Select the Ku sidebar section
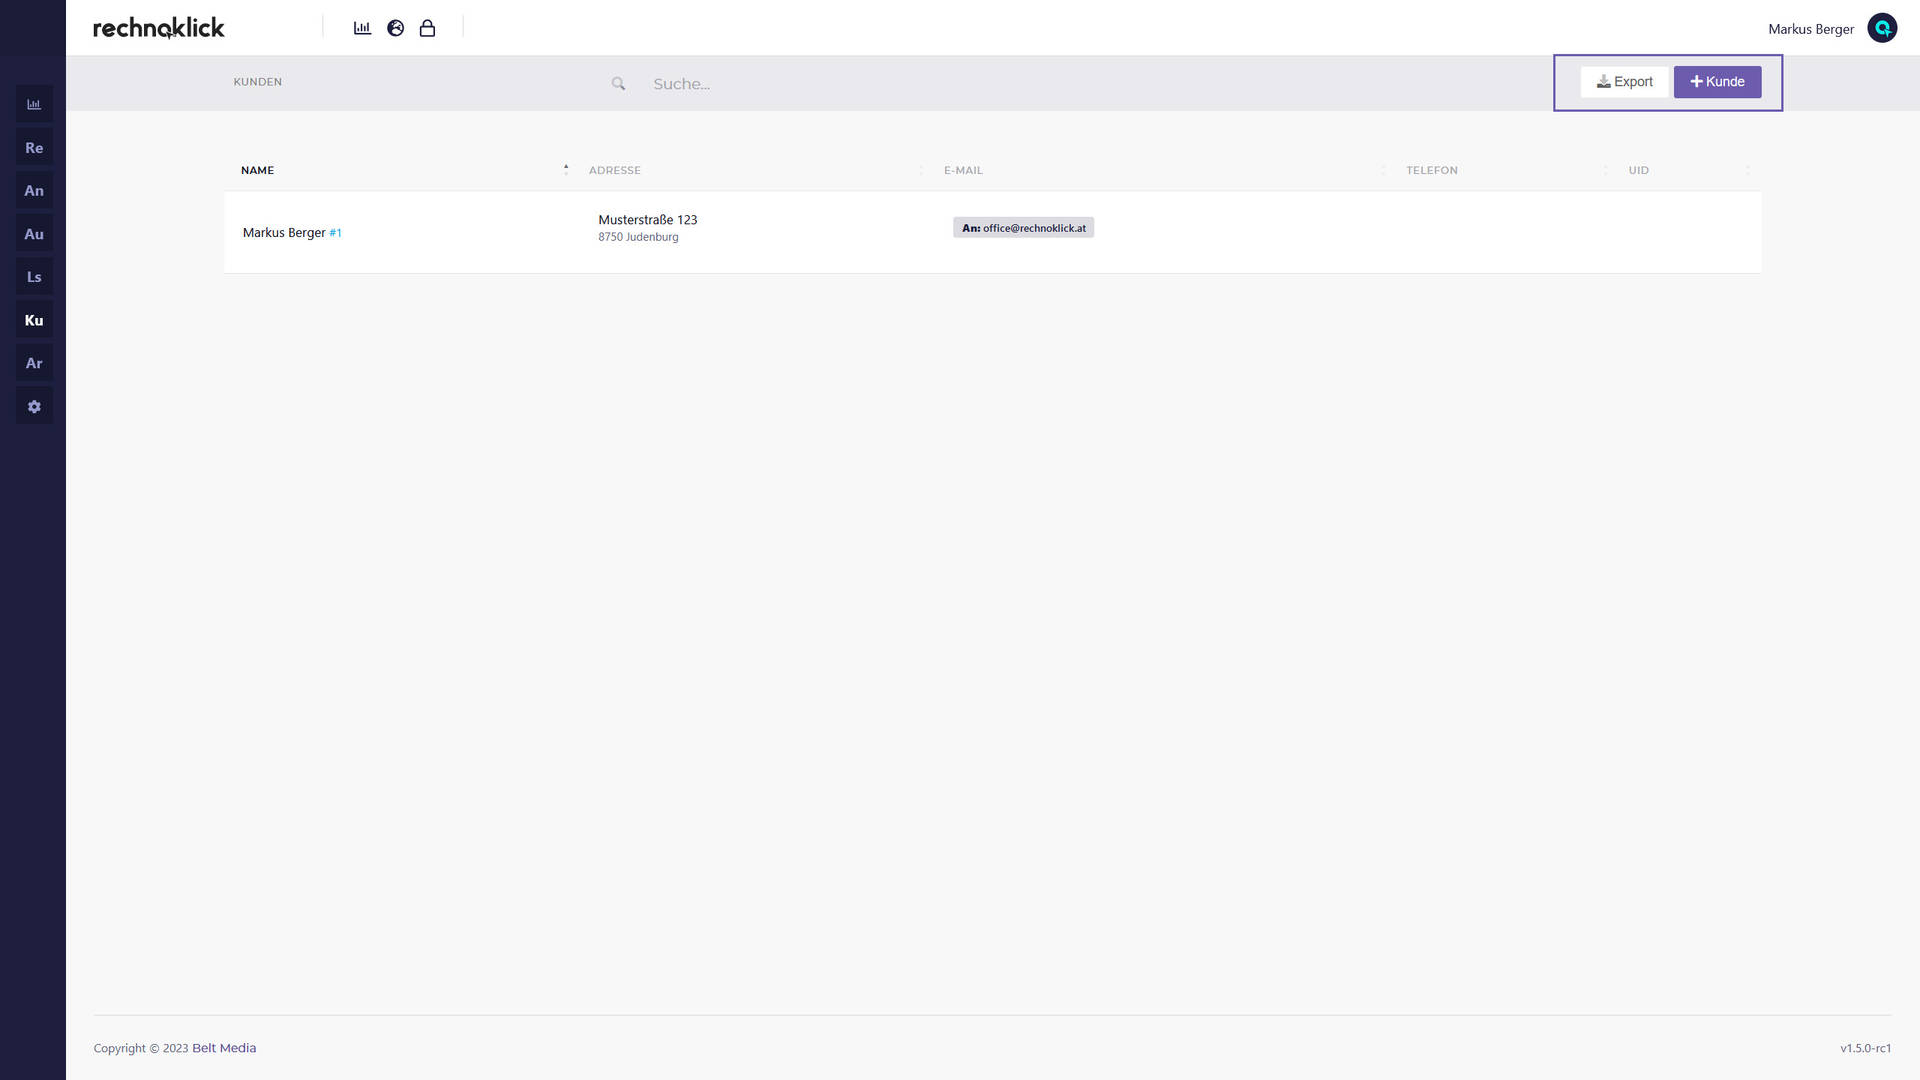 [34, 320]
